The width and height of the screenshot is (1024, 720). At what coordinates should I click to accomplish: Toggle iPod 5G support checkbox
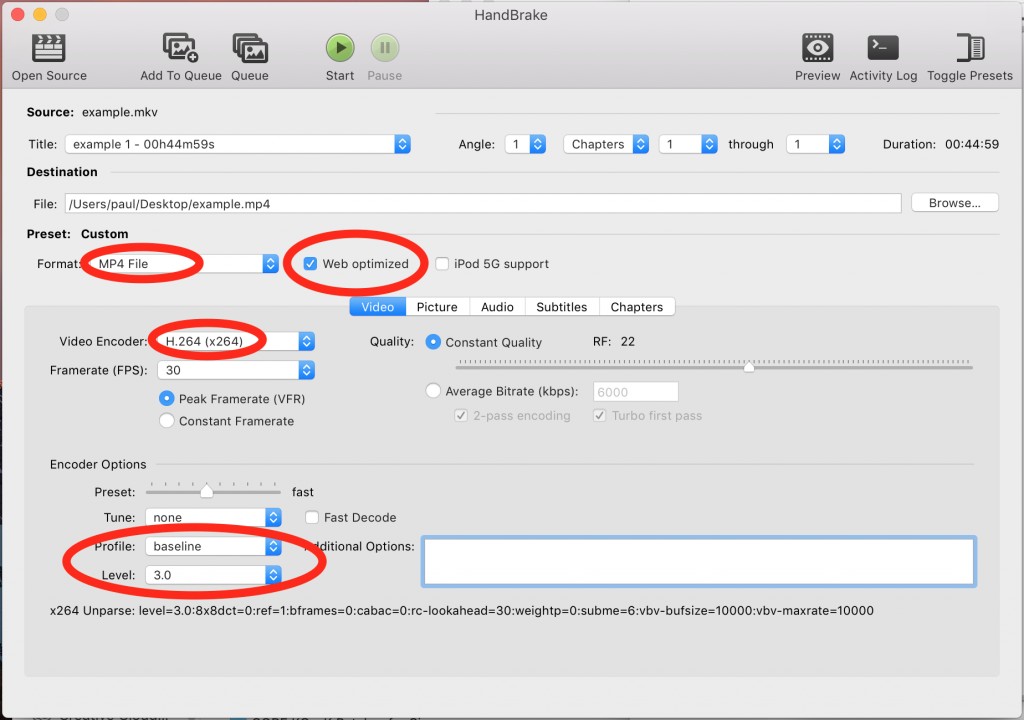(442, 264)
